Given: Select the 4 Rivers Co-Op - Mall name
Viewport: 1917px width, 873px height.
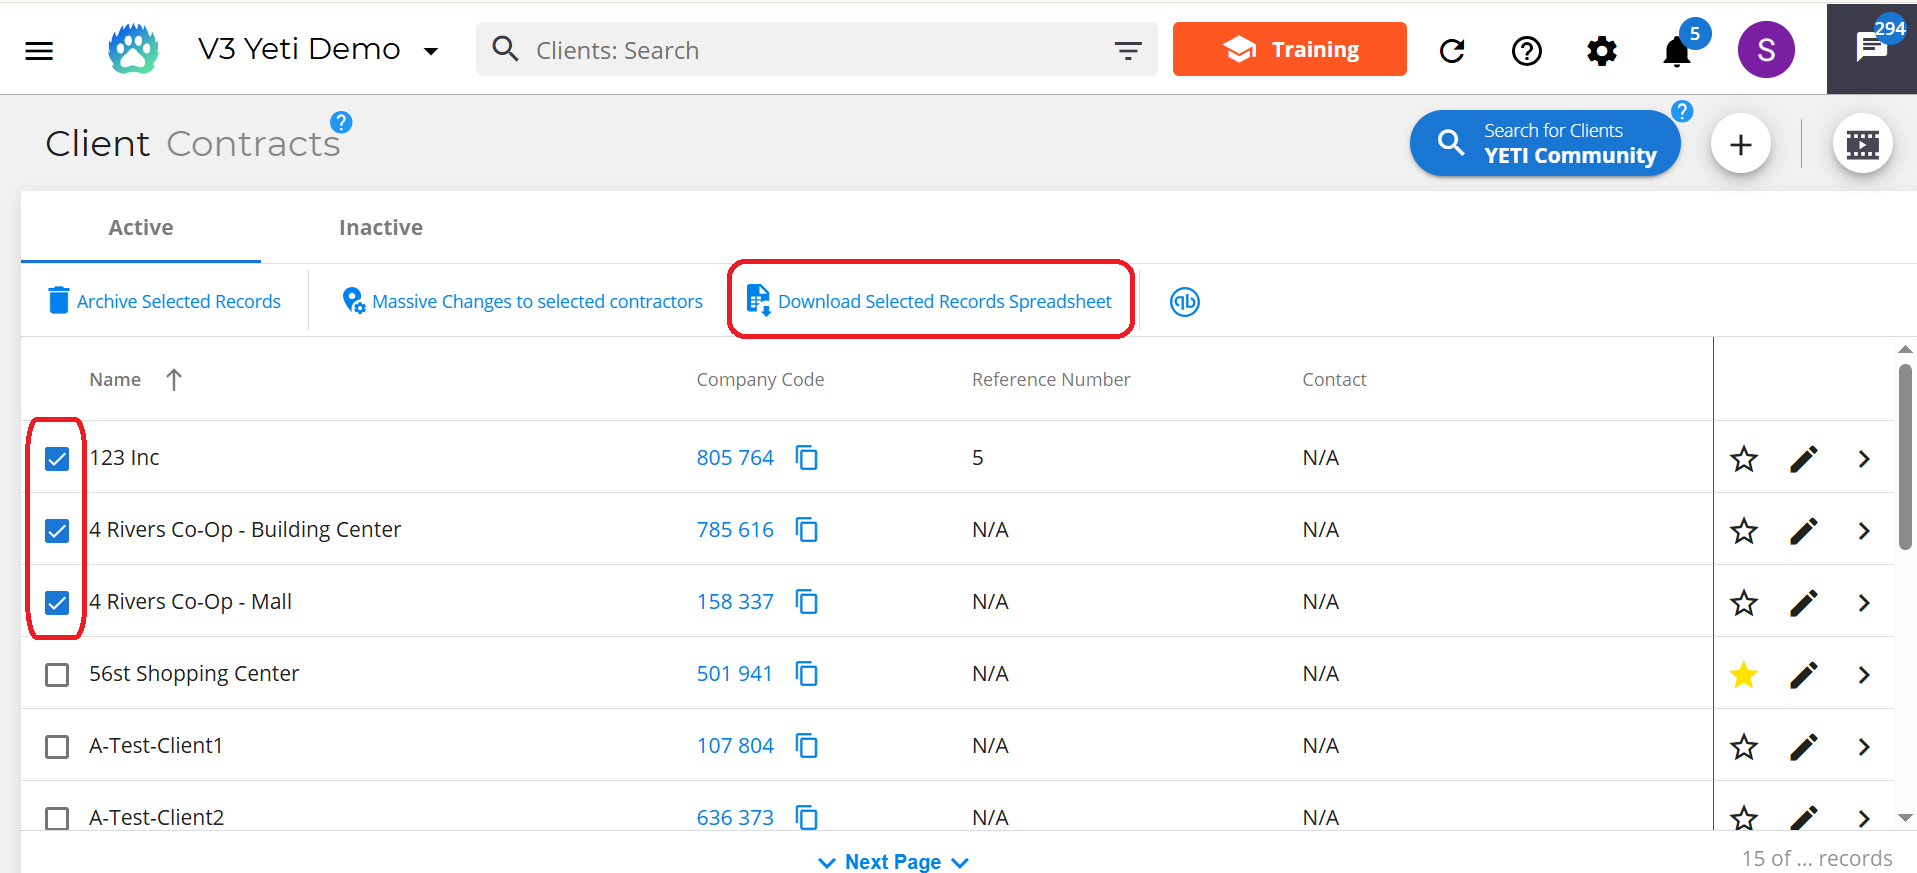Looking at the screenshot, I should (190, 601).
